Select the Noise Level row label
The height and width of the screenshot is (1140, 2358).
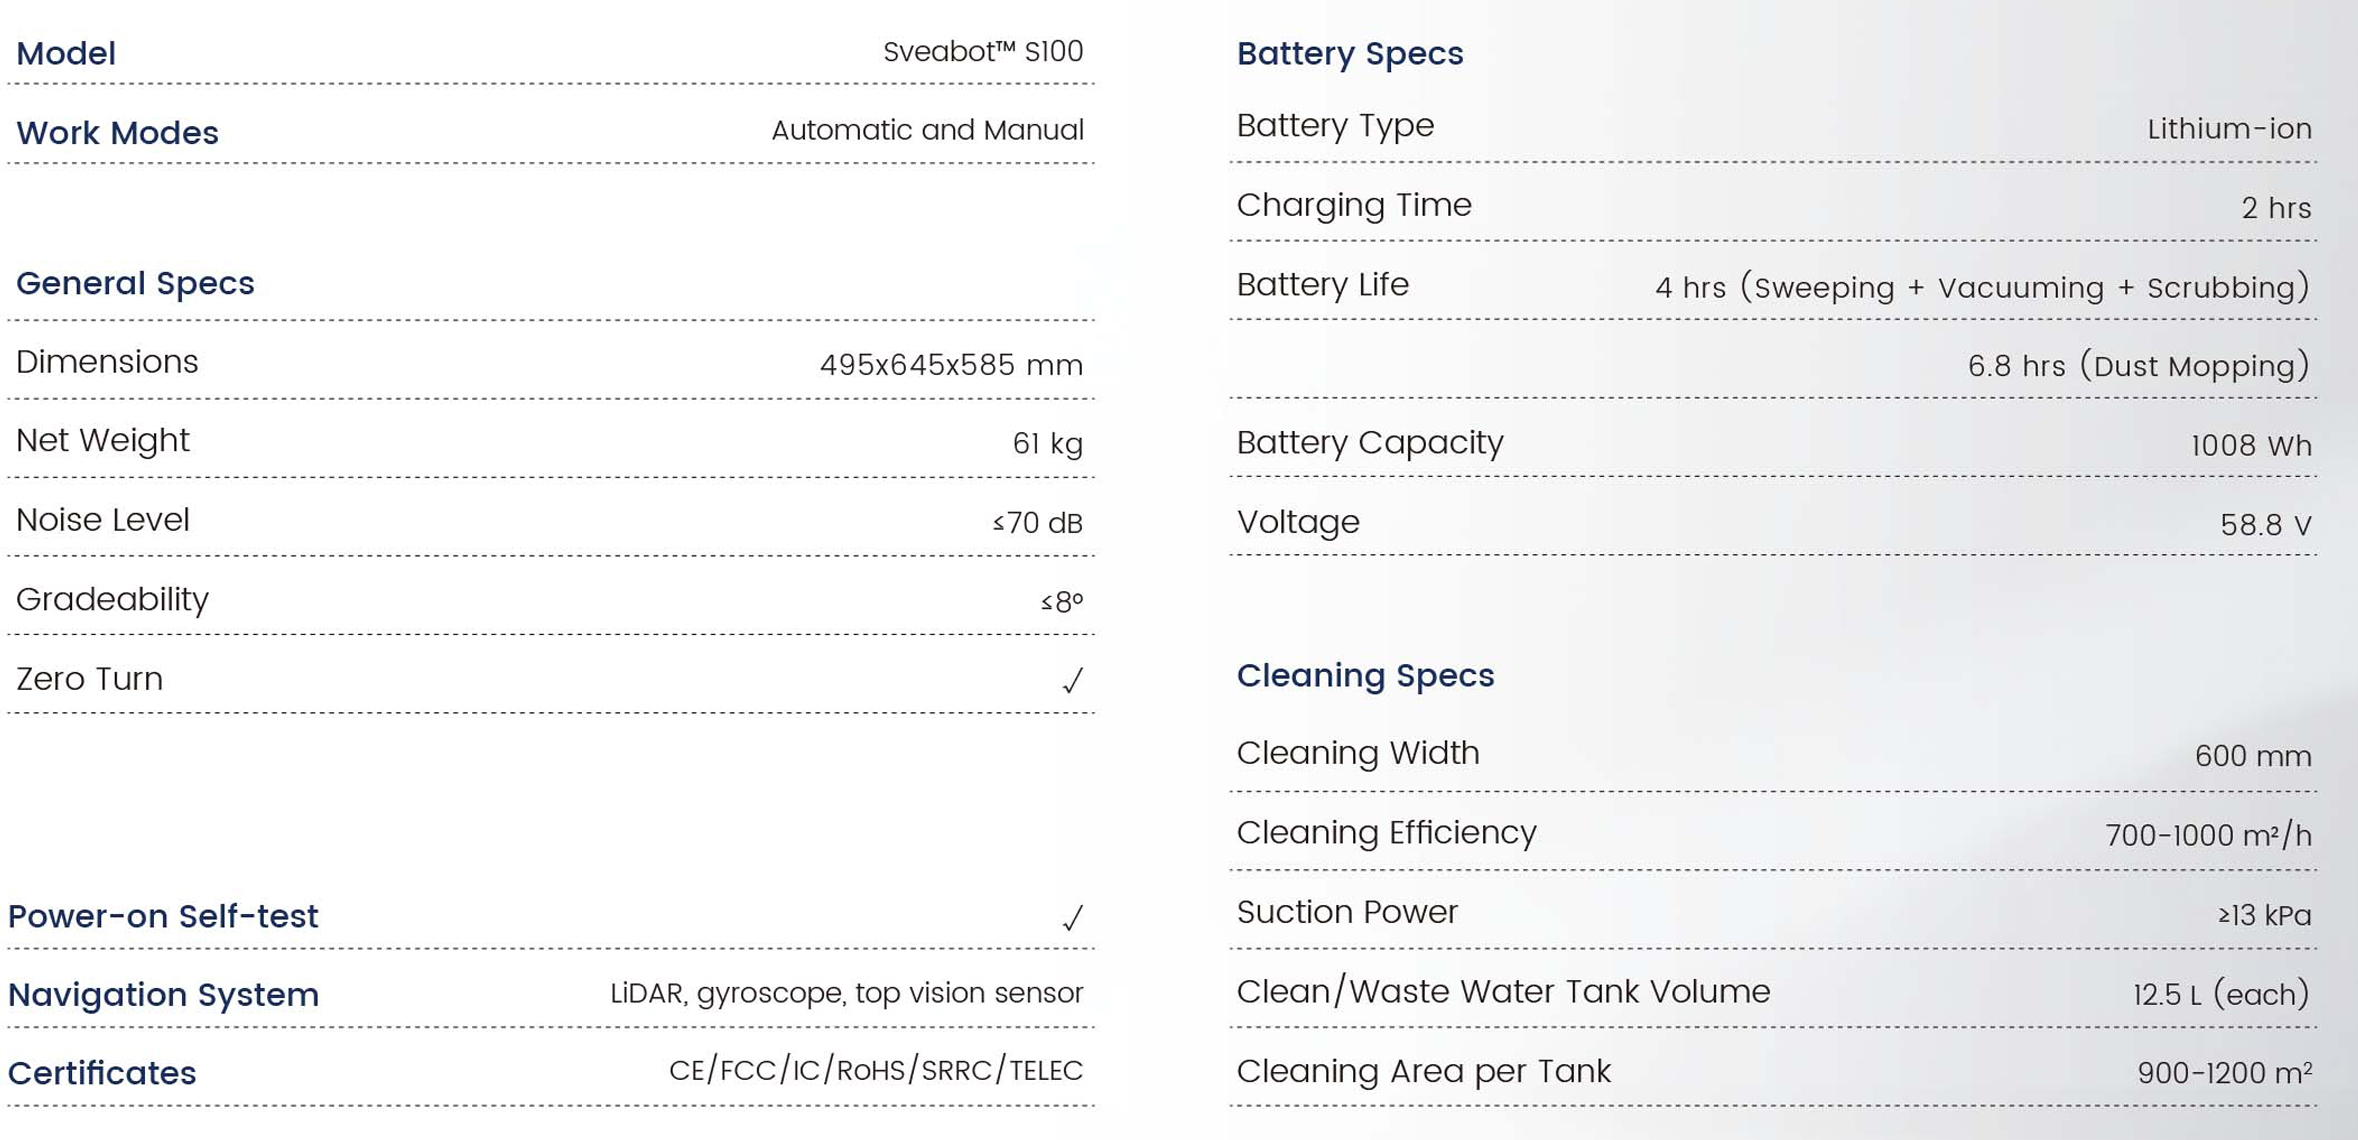click(103, 520)
